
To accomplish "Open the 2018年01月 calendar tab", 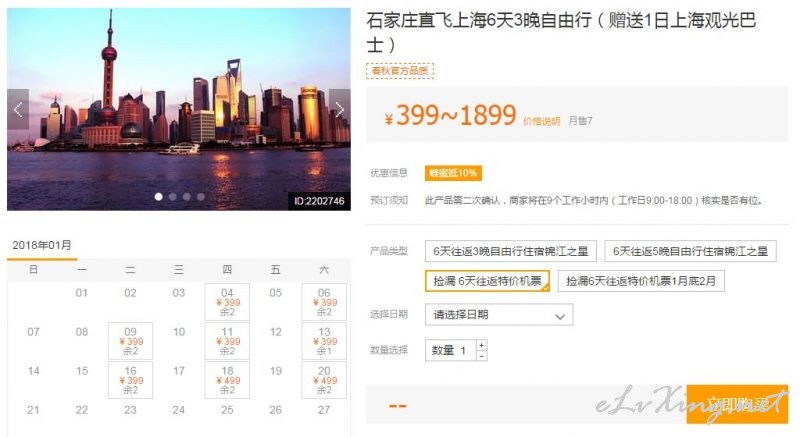I will (42, 246).
